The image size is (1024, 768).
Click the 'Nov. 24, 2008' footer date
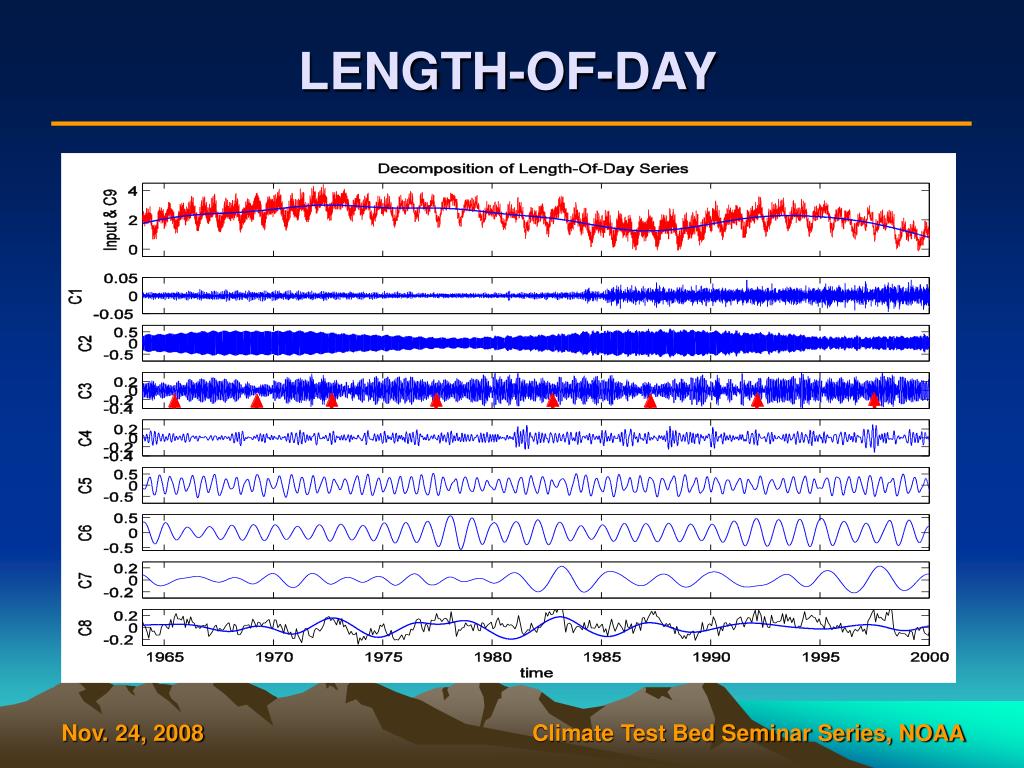point(133,733)
